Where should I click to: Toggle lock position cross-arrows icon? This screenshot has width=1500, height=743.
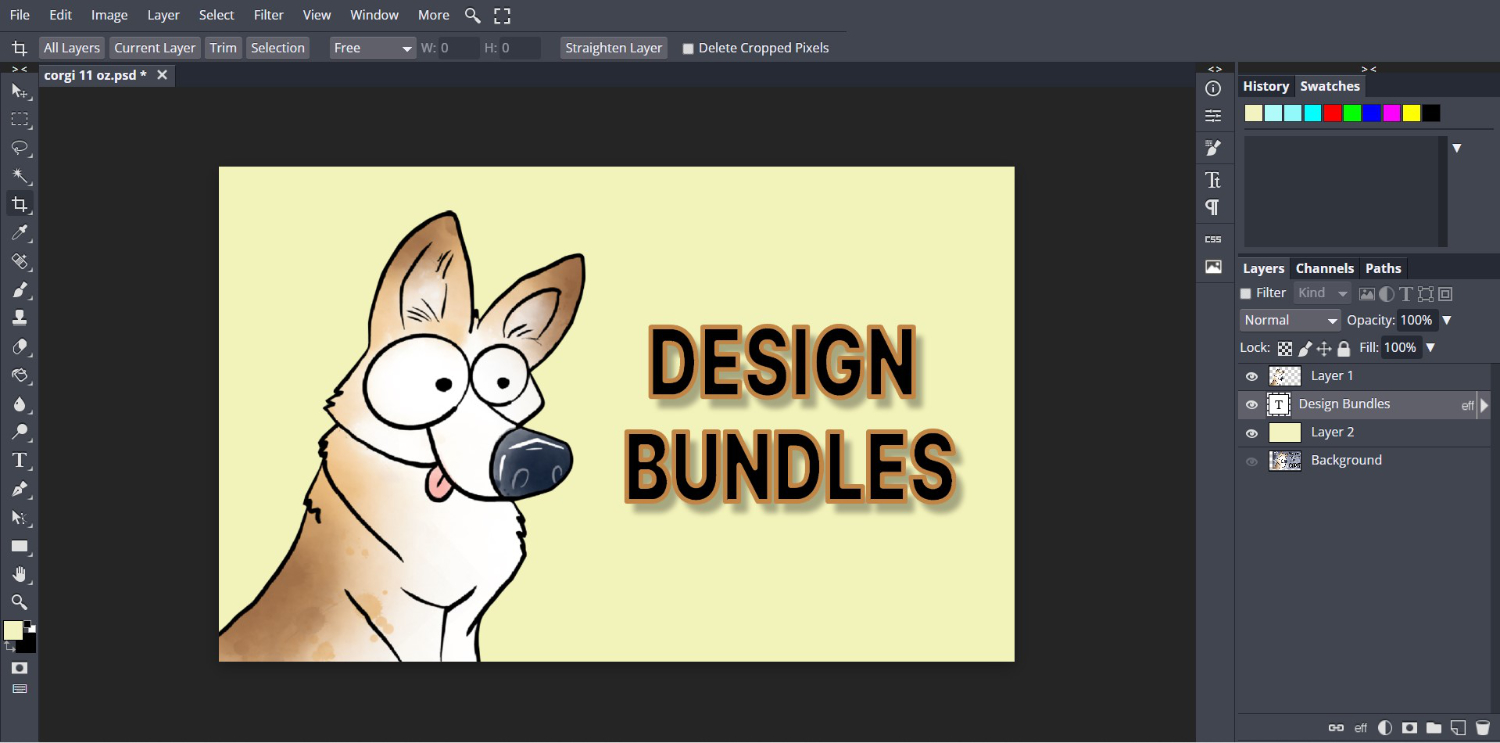point(1324,348)
